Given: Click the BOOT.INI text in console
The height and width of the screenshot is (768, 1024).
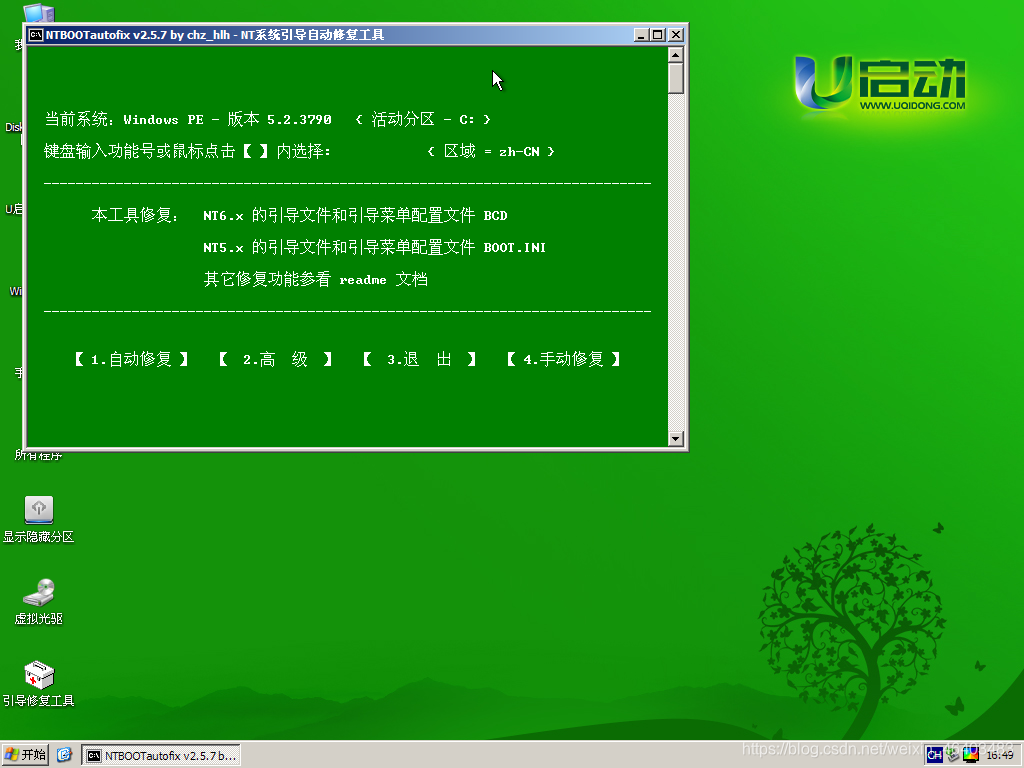Looking at the screenshot, I should point(515,248).
